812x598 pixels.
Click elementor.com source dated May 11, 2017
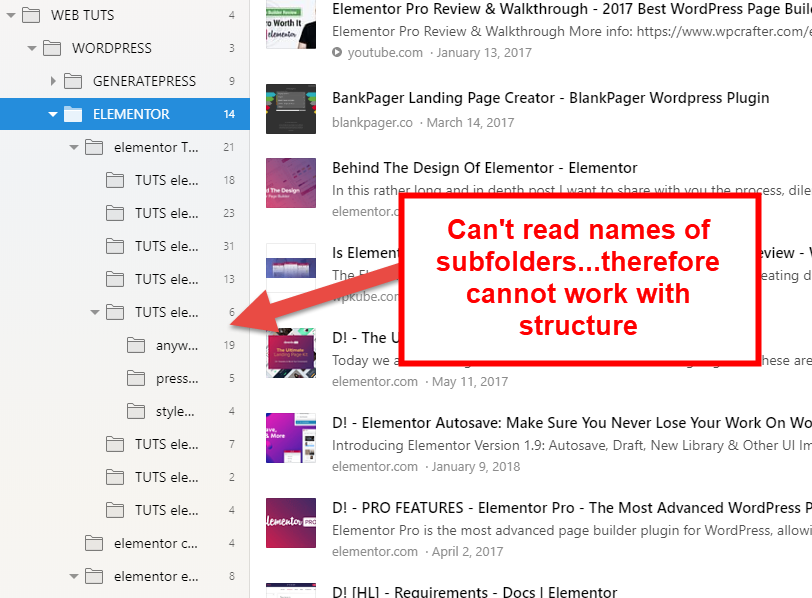[x=375, y=382]
